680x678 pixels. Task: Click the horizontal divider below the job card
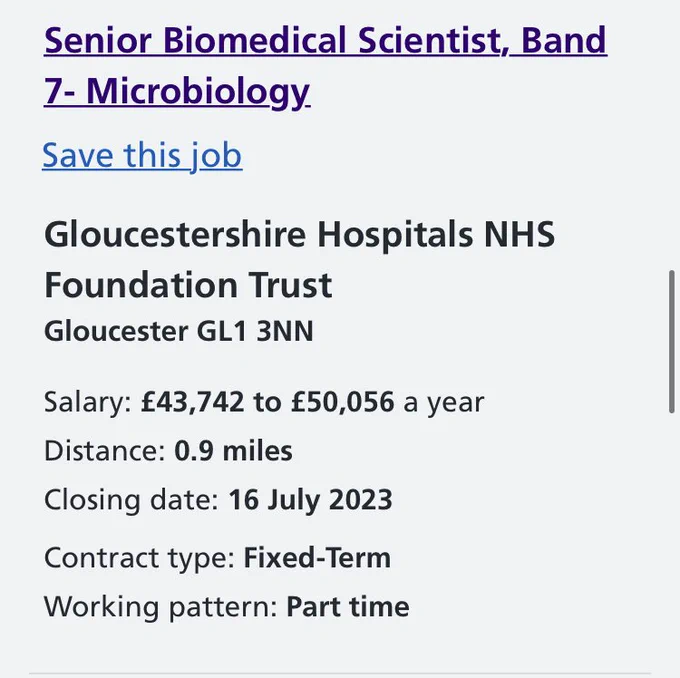click(340, 674)
